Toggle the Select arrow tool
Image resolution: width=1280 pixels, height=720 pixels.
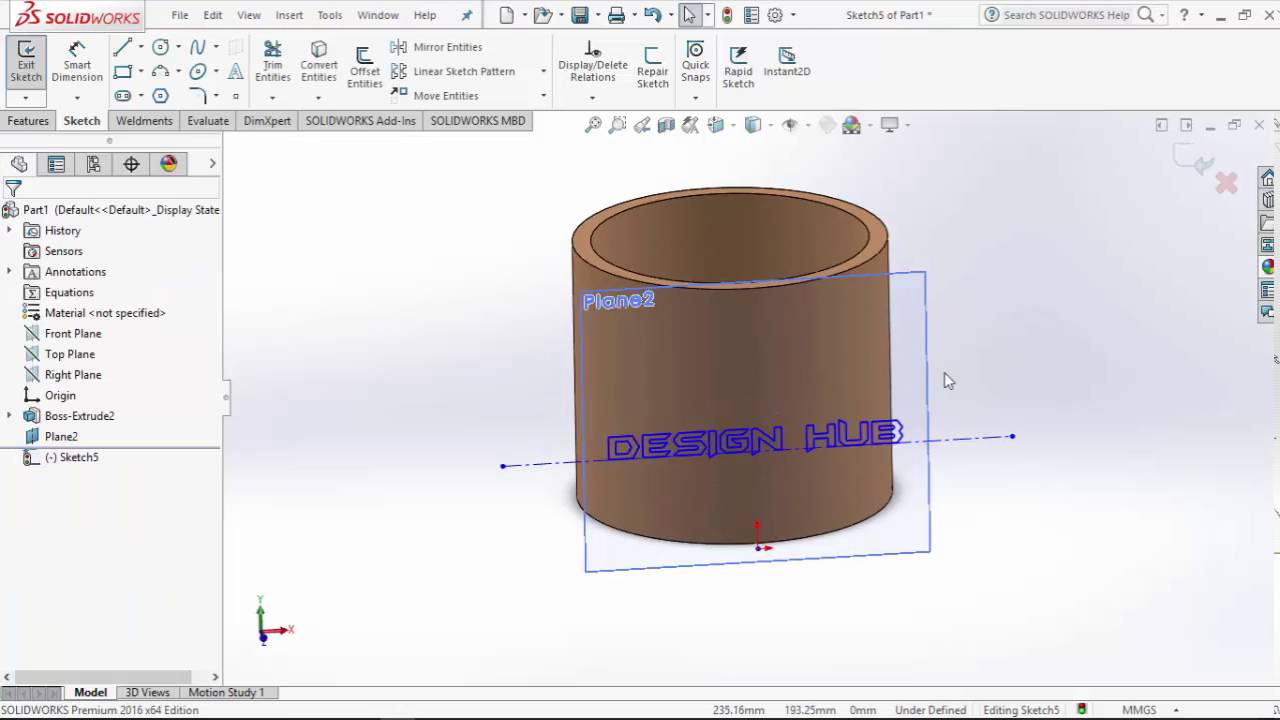click(x=689, y=15)
